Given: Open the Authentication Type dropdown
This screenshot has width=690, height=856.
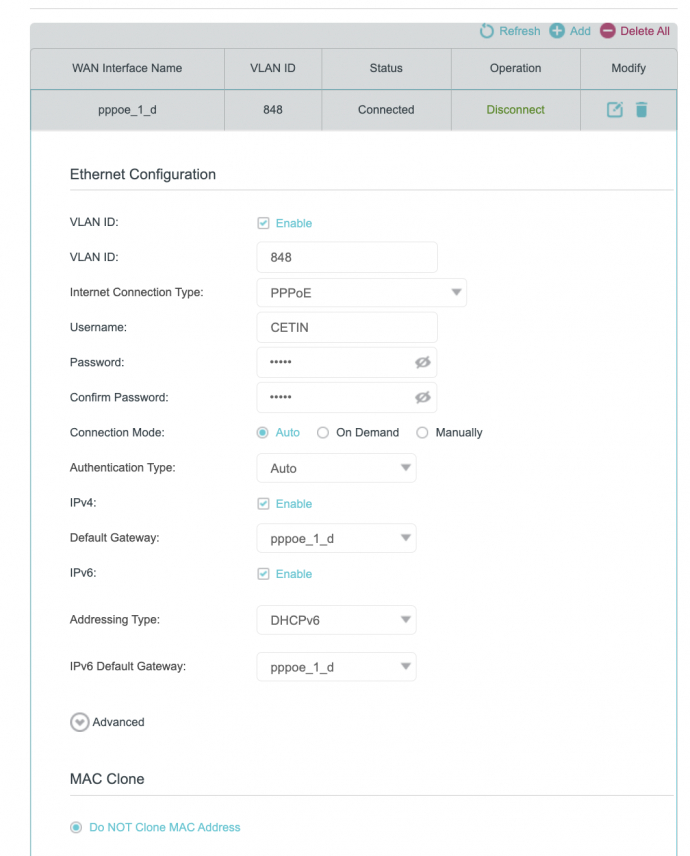Looking at the screenshot, I should tap(336, 468).
